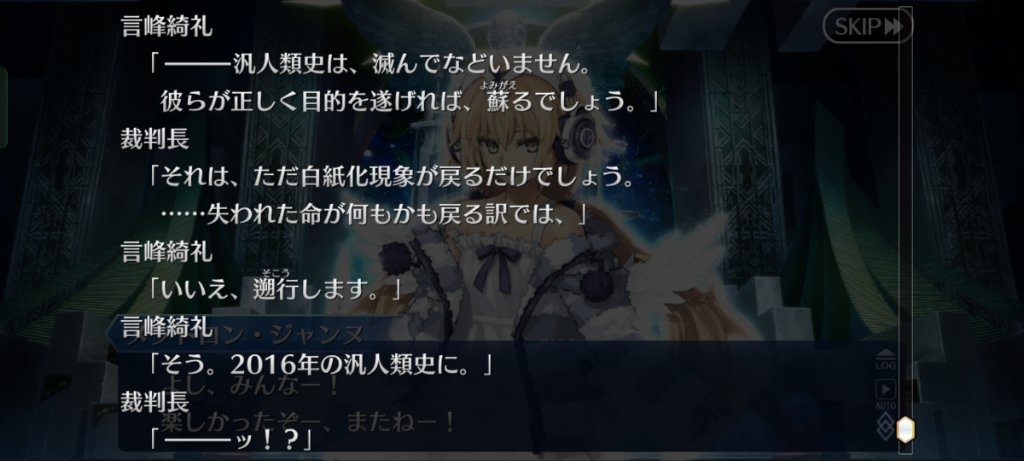Click the last 裁判長 speaker name
The image size is (1024, 461).
click(x=155, y=403)
